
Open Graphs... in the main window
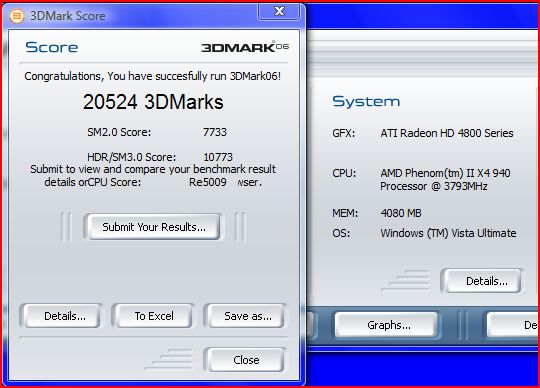click(386, 325)
